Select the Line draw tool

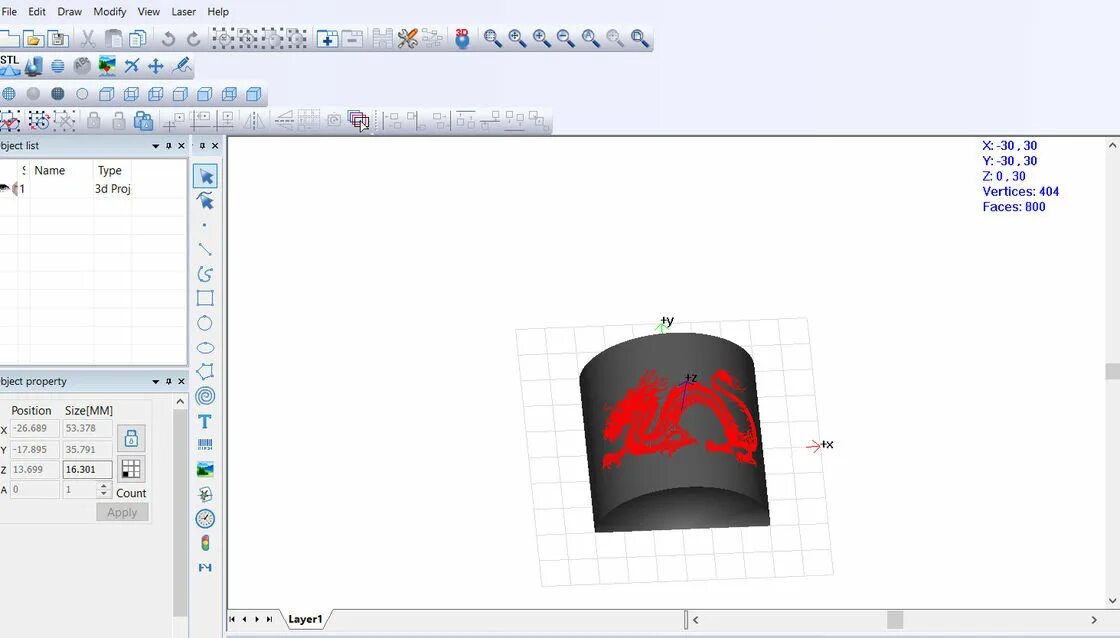(205, 249)
